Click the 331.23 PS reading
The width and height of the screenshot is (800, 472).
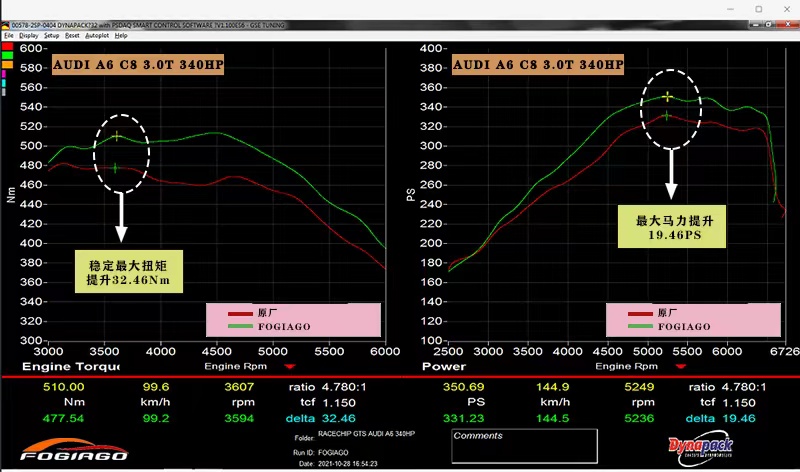463,418
